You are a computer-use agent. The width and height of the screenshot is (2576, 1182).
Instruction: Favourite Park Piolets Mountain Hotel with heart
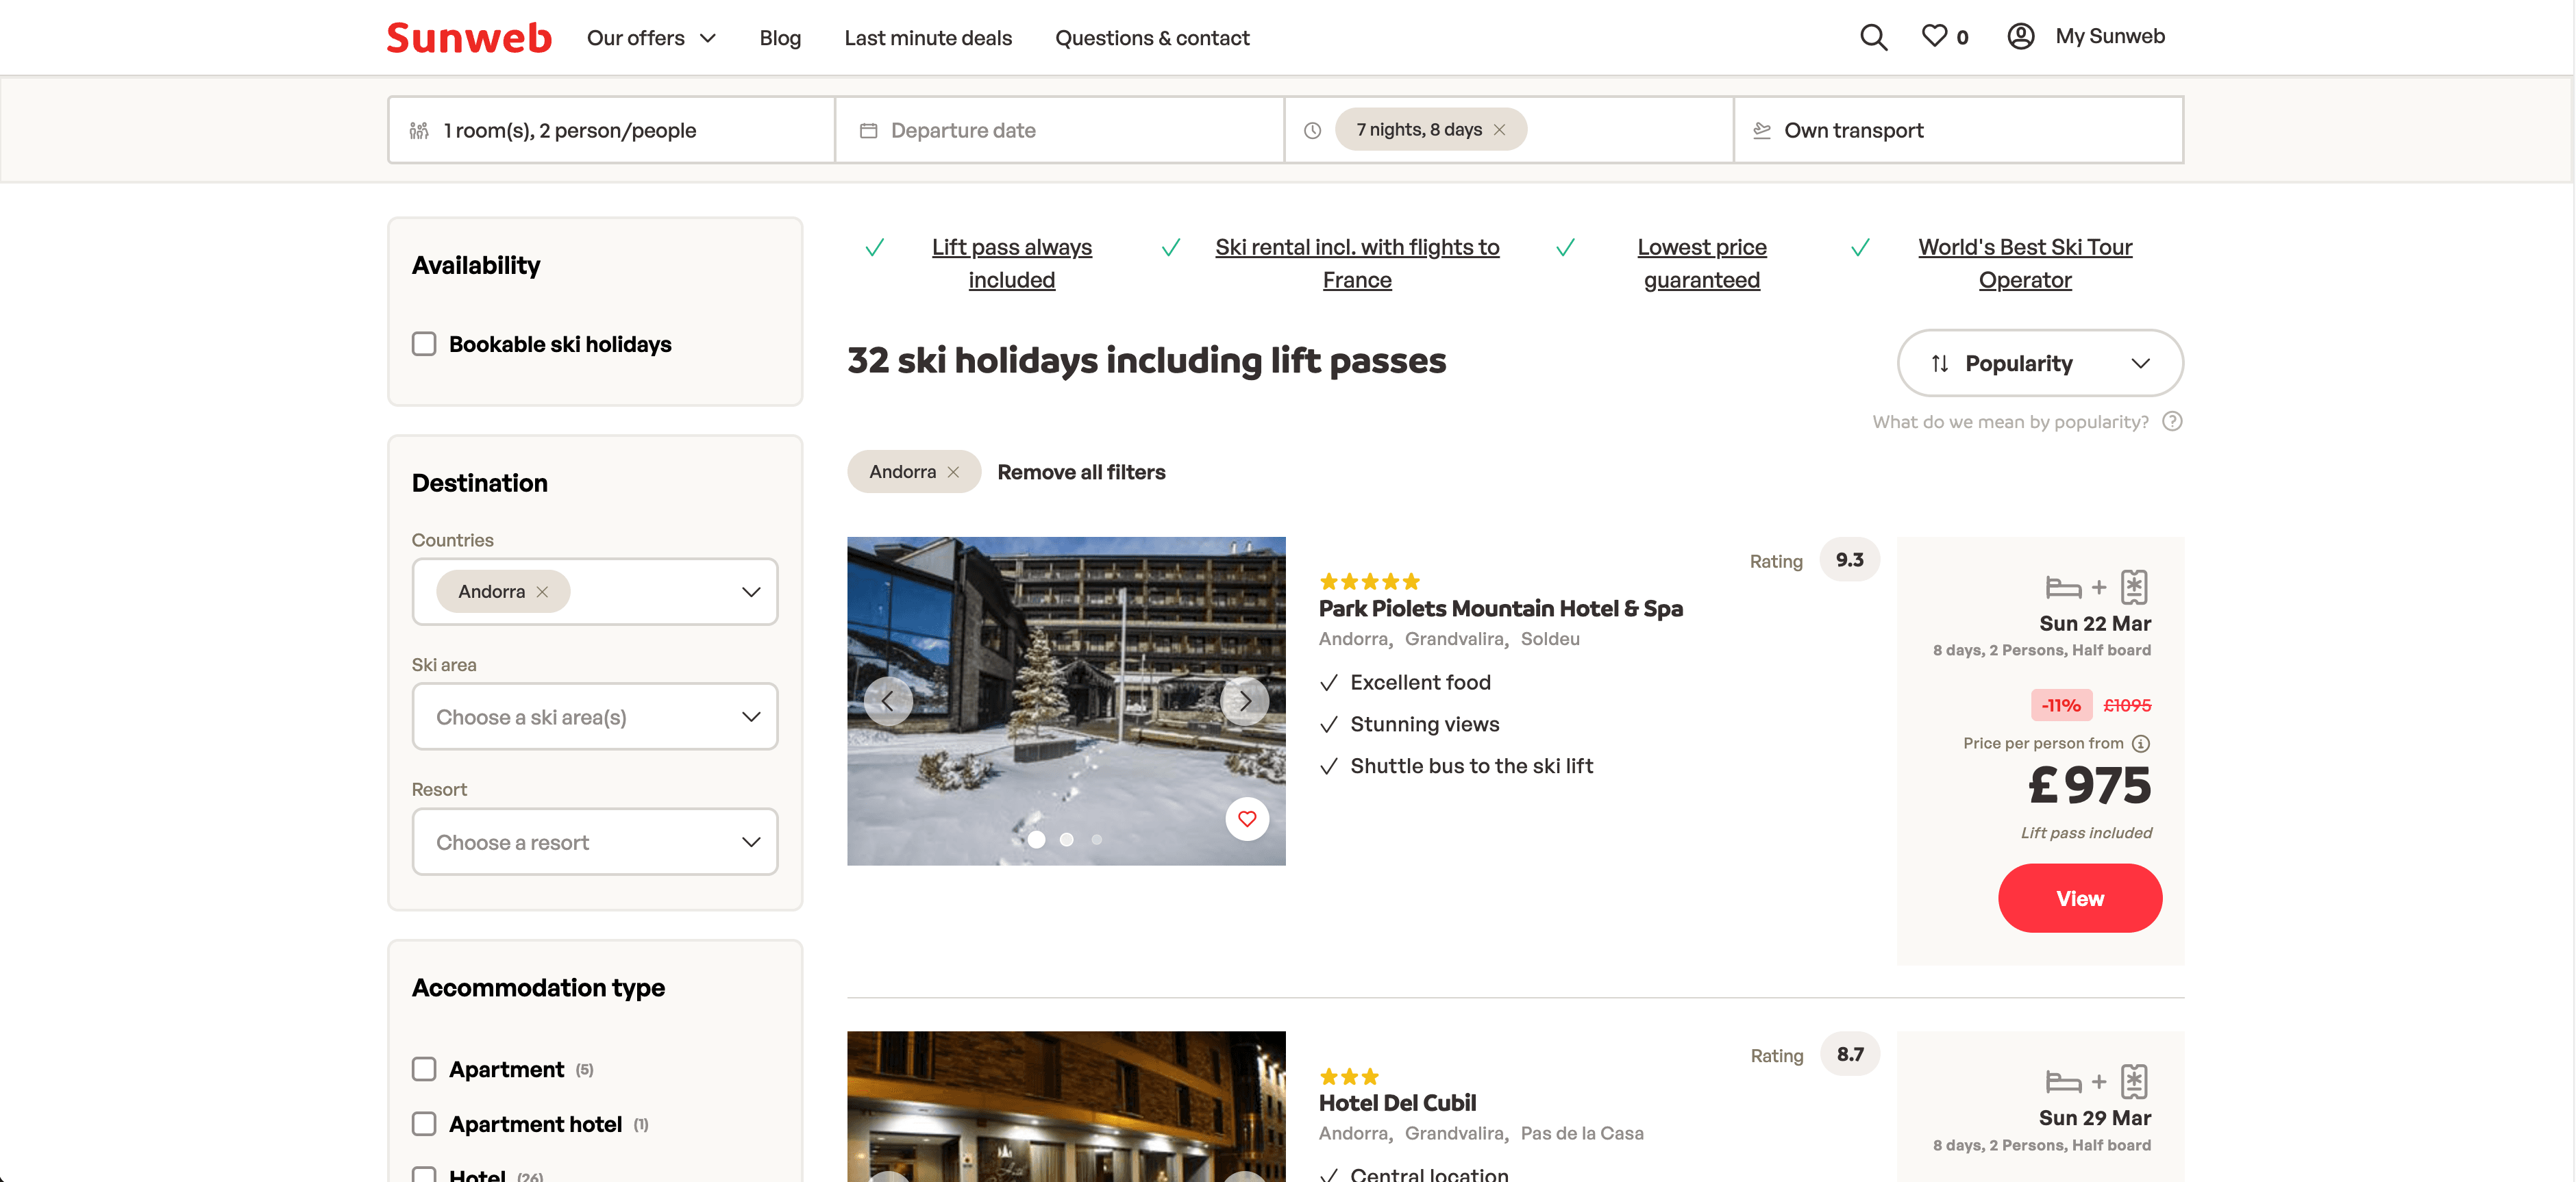[x=1247, y=819]
